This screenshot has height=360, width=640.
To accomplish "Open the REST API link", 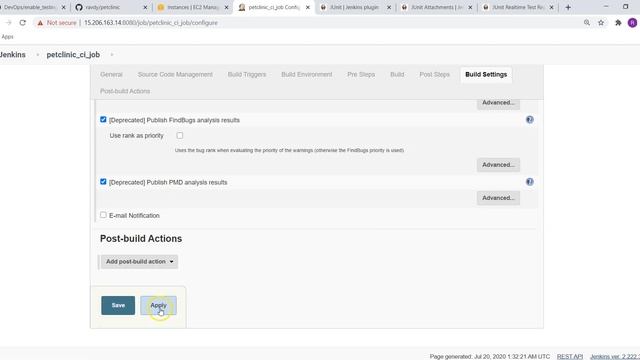I will (570, 356).
